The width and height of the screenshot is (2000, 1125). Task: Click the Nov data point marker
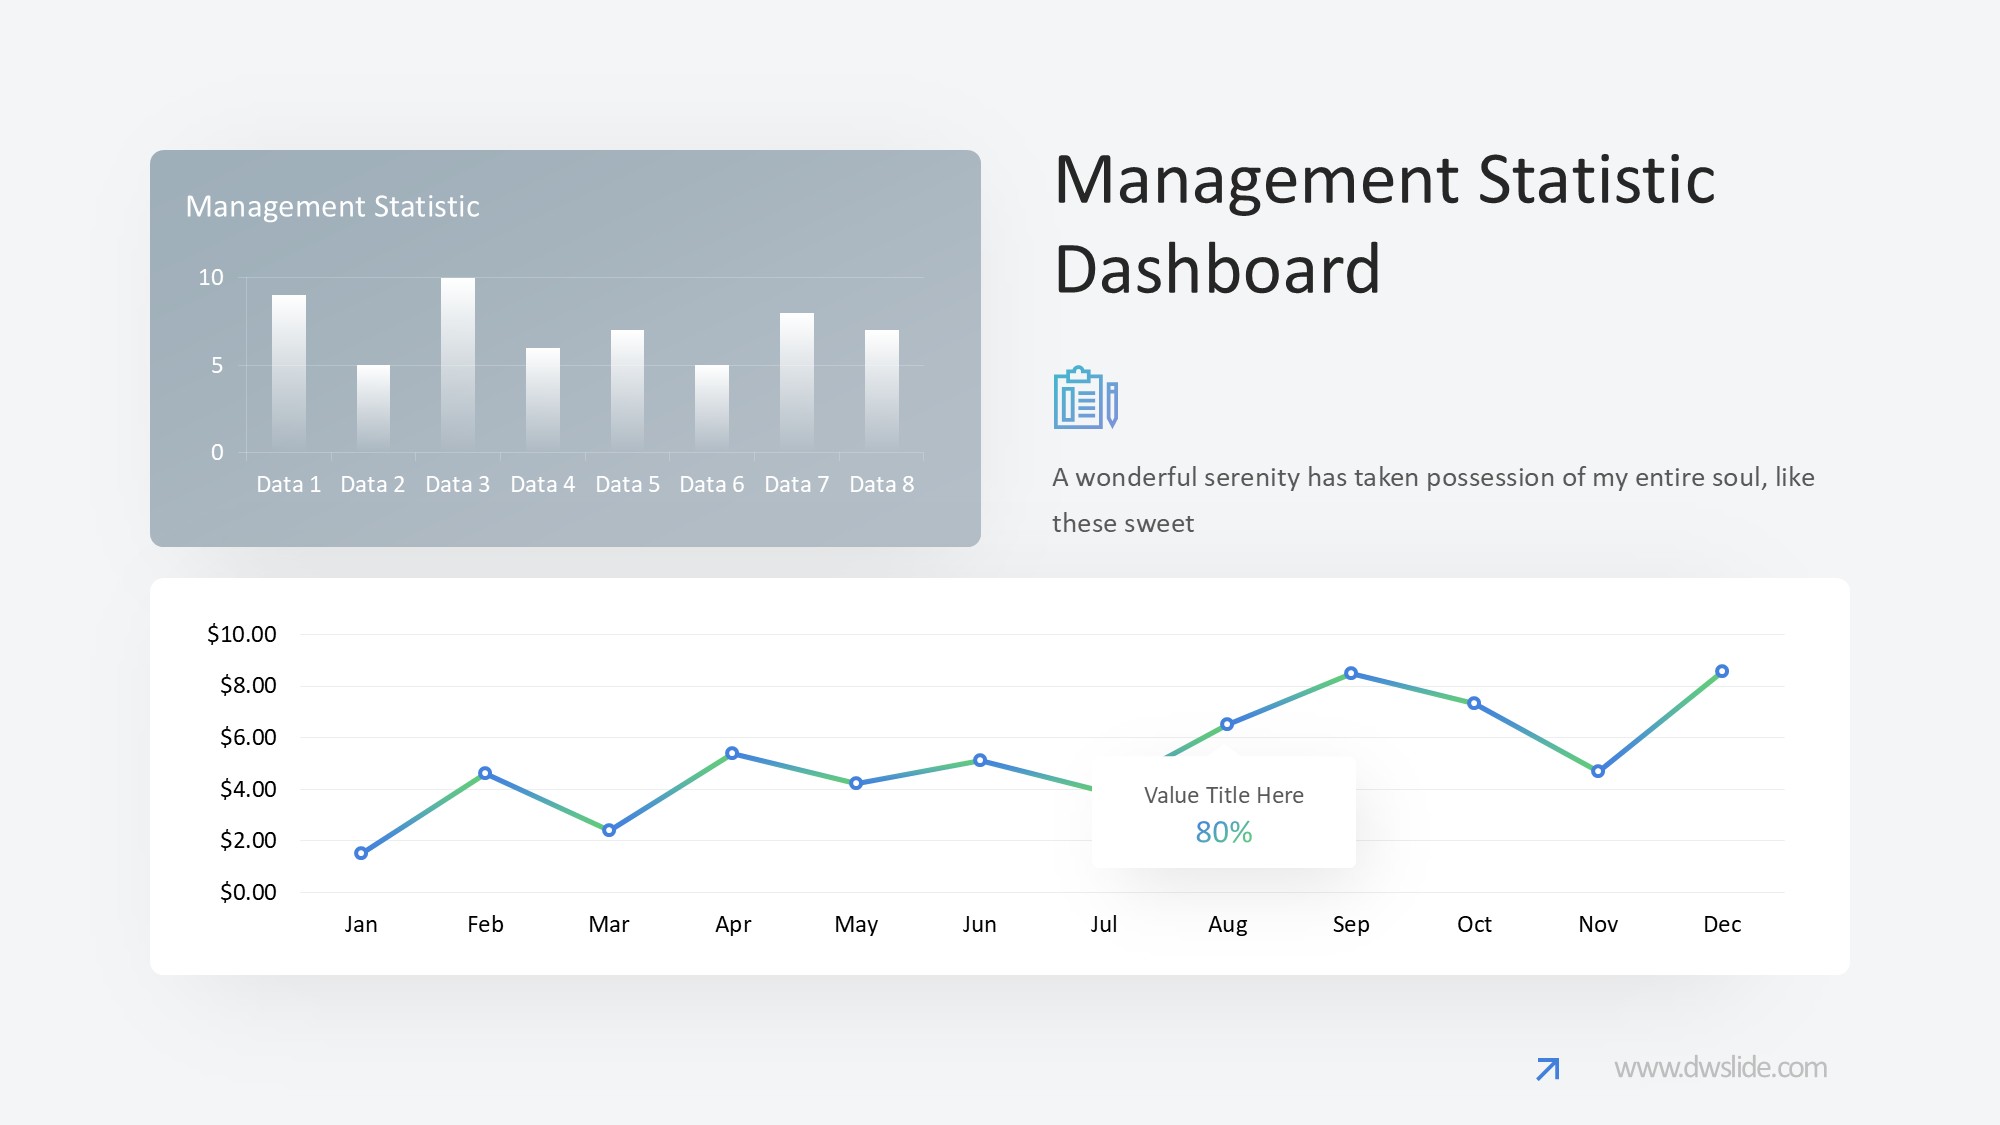[x=1598, y=771]
